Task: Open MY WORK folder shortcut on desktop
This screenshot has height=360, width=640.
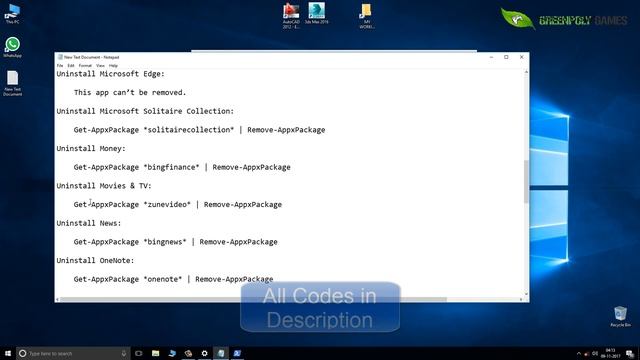Action: pos(367,16)
